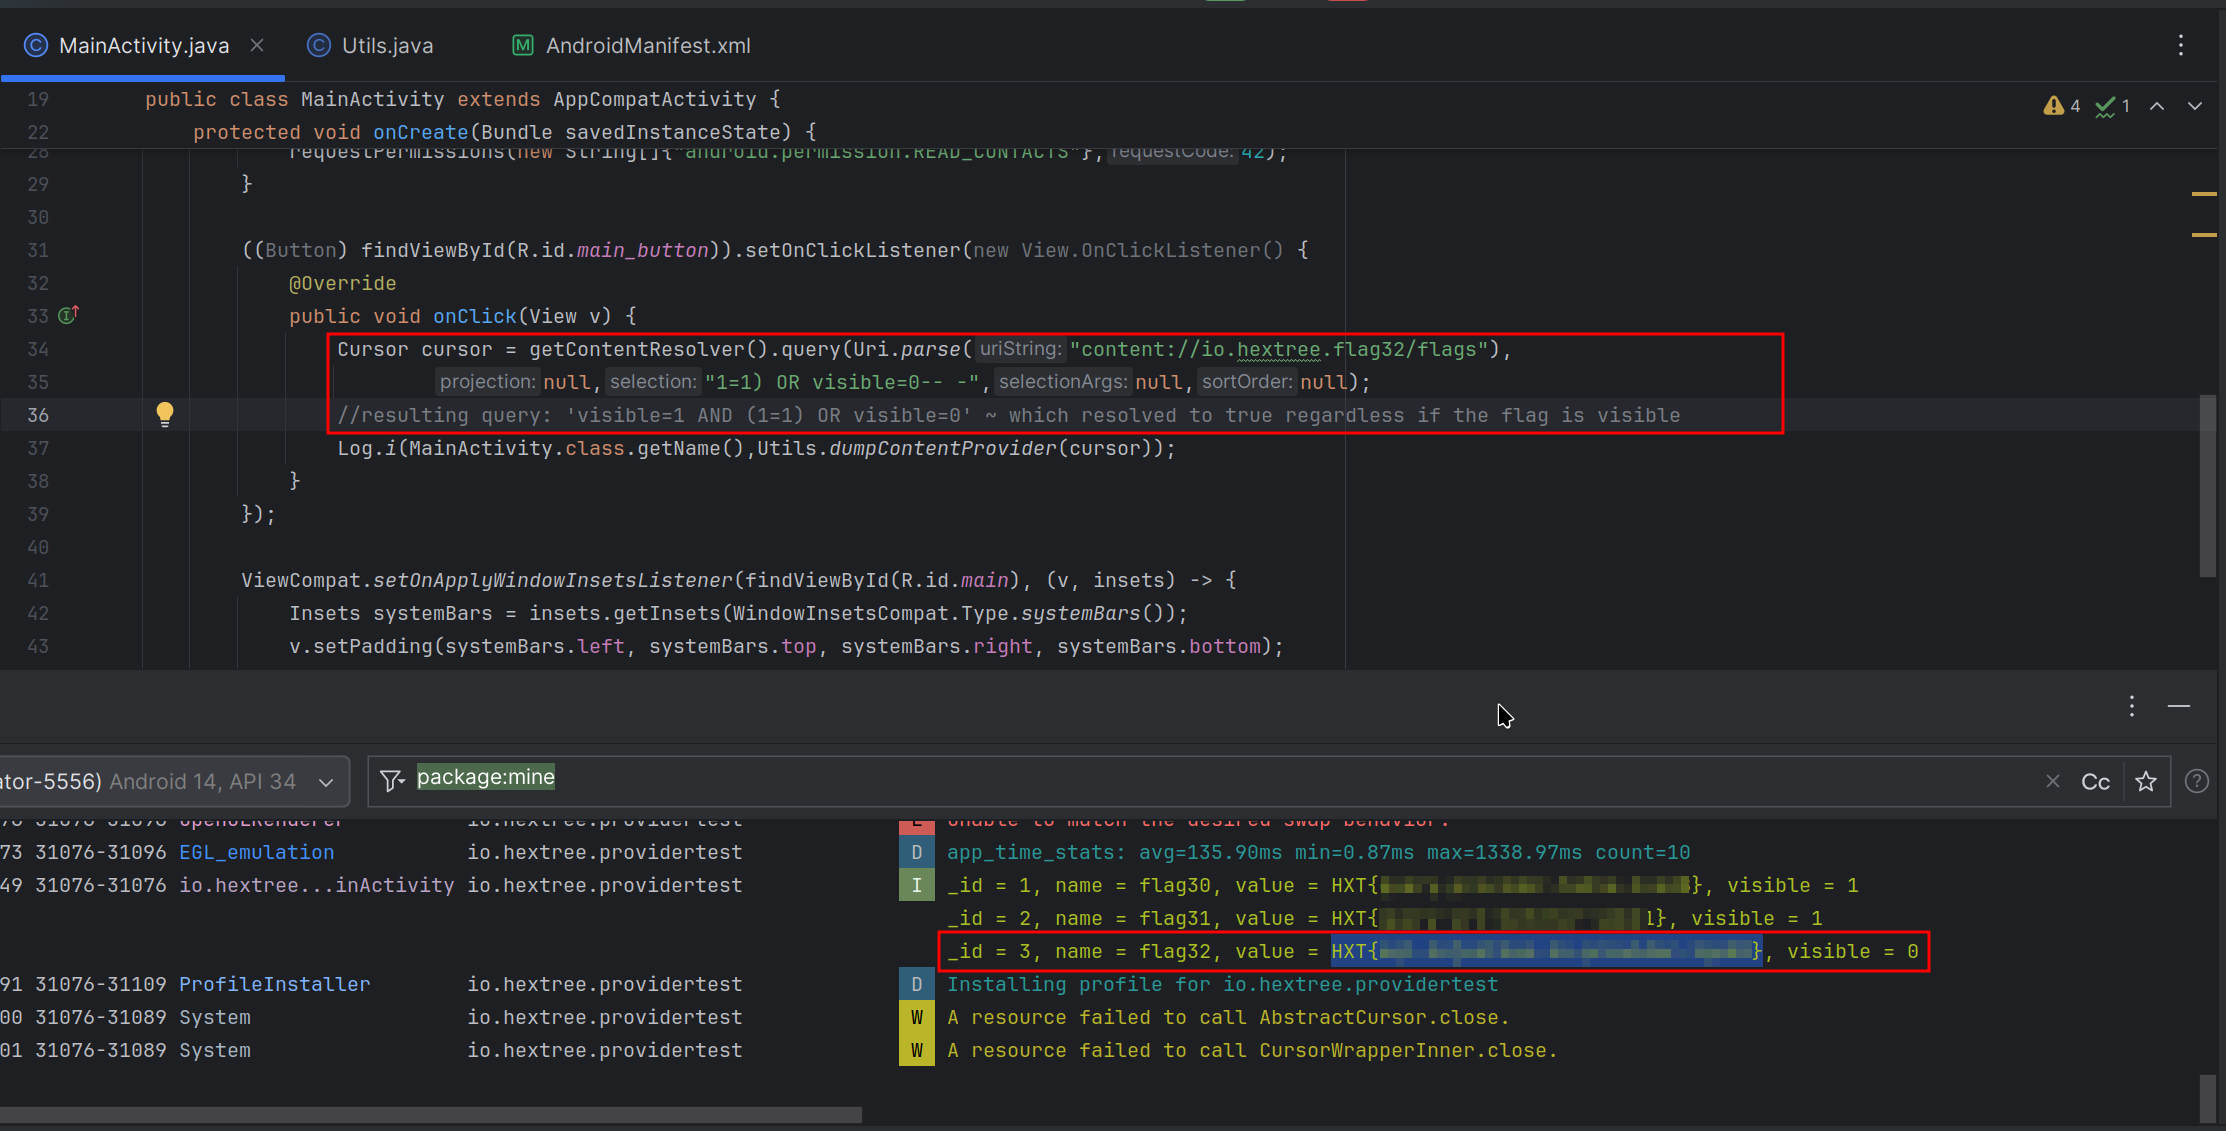Click the ProfileInstaller log tag
Viewport: 2226px width, 1131px height.
pos(275,985)
